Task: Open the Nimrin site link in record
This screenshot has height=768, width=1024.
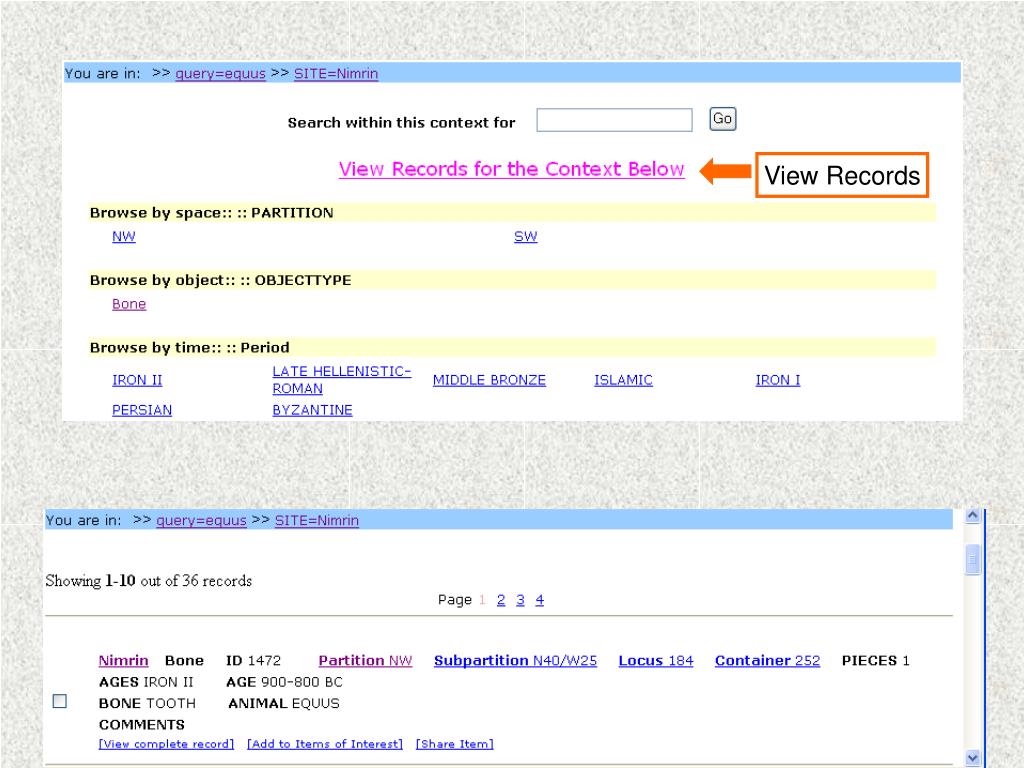Action: pos(123,660)
